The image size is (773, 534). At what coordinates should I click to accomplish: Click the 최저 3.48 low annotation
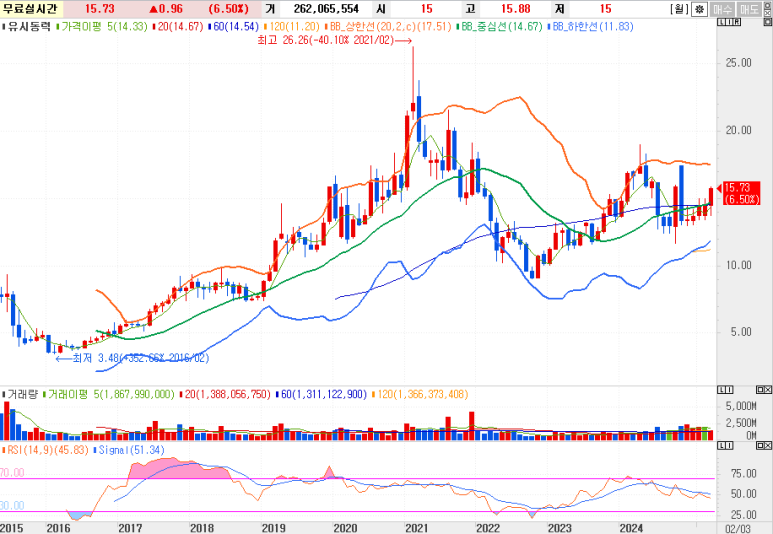tap(132, 358)
